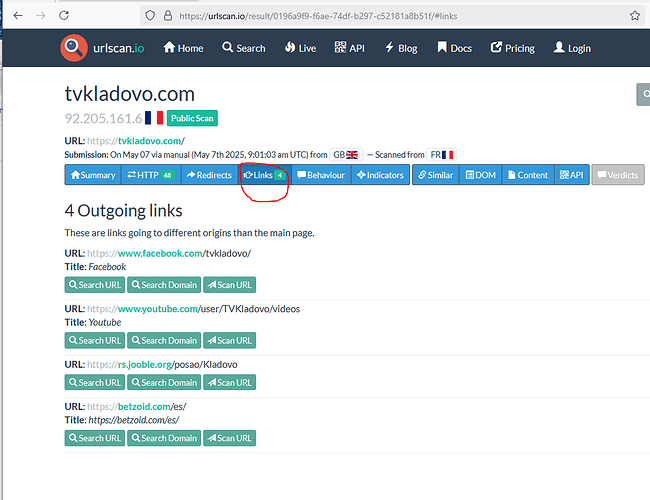
Task: Click the greyed Verdicts button
Action: coord(618,175)
